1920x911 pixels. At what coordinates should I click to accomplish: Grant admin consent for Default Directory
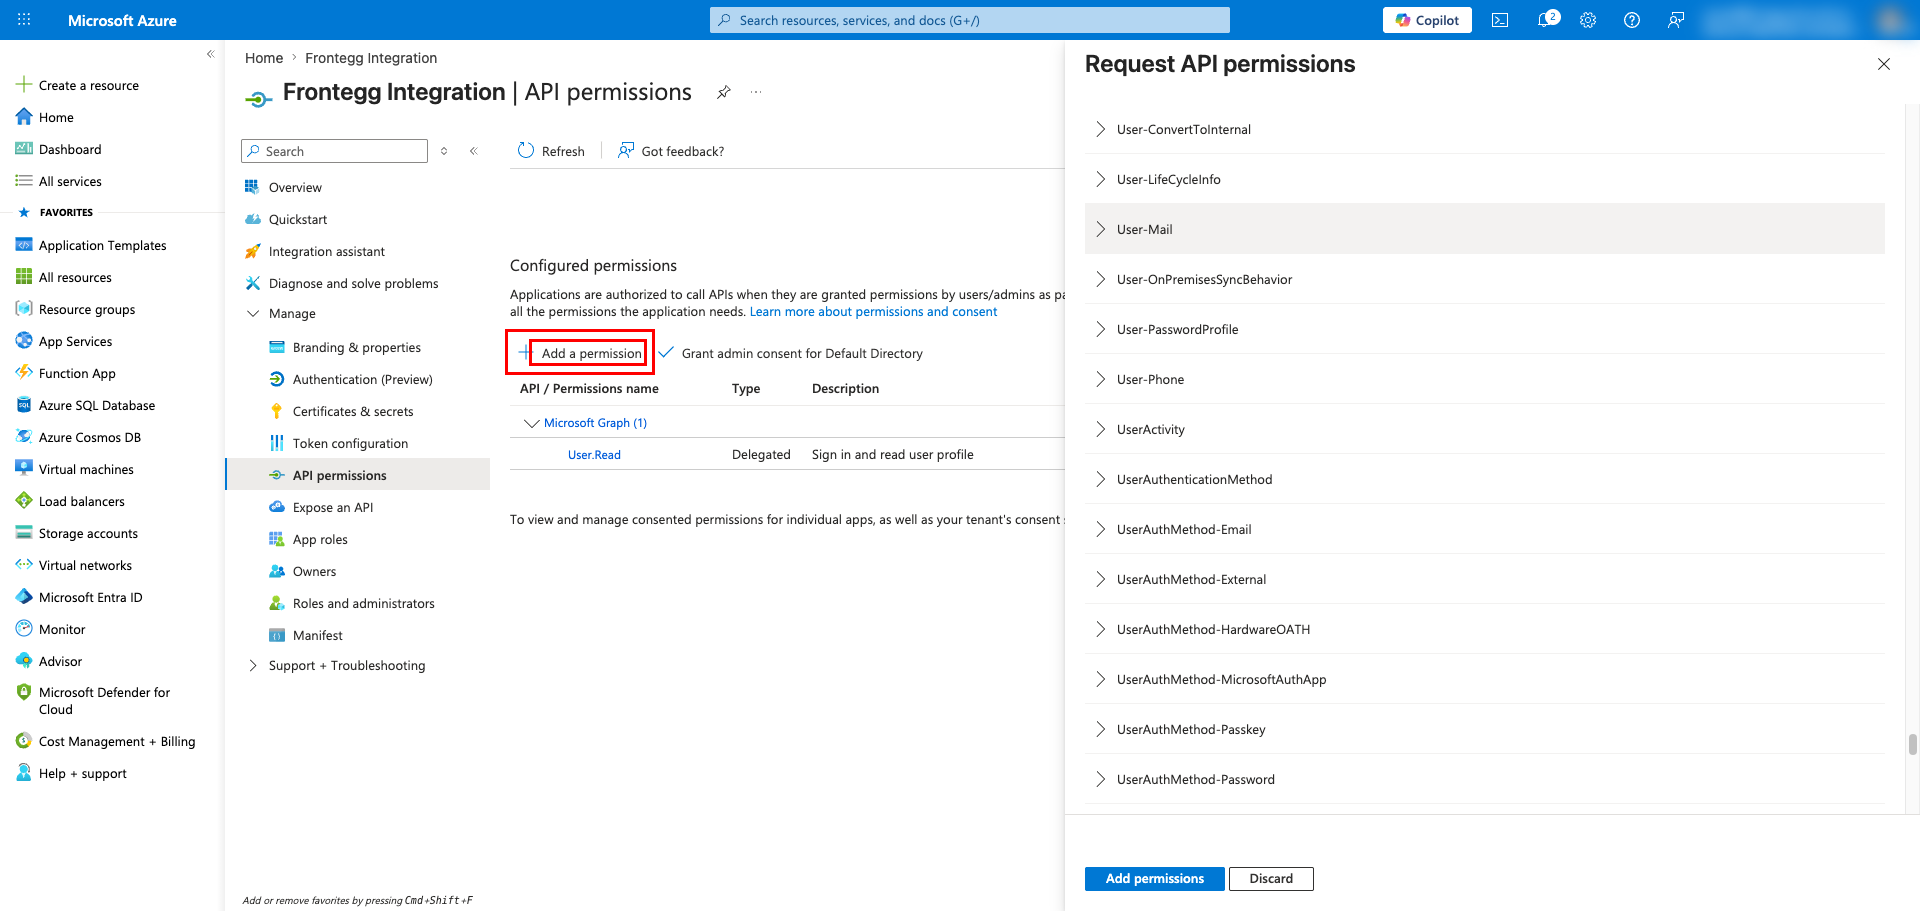point(790,353)
